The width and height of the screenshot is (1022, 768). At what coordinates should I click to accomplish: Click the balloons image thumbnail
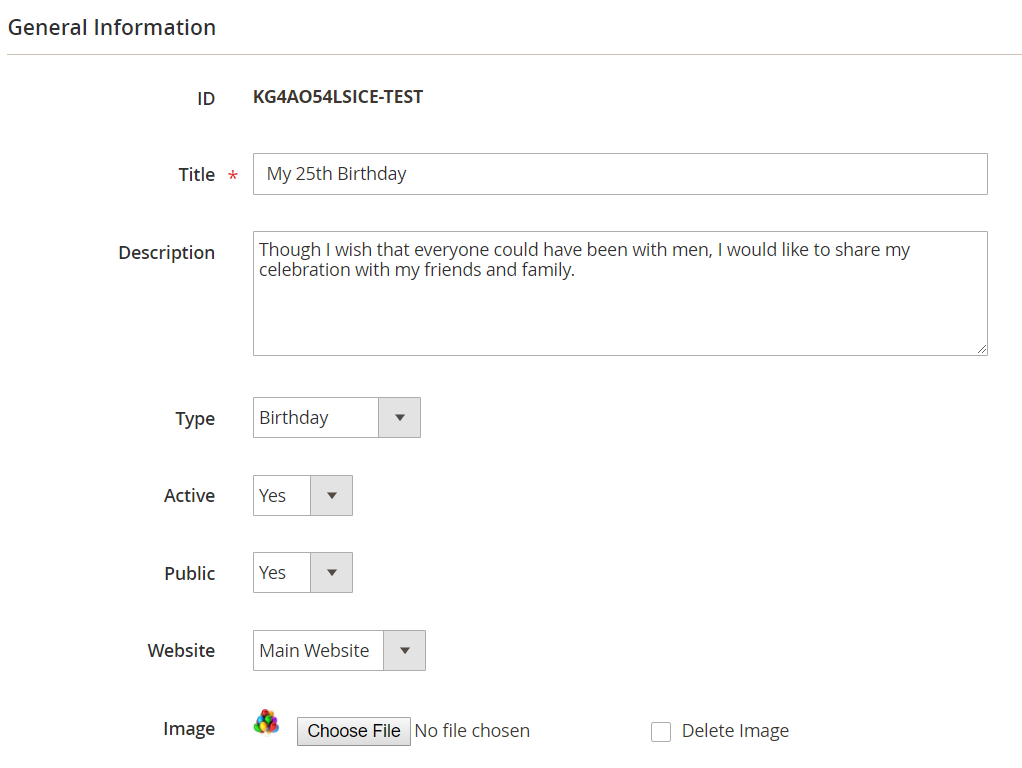(x=267, y=722)
